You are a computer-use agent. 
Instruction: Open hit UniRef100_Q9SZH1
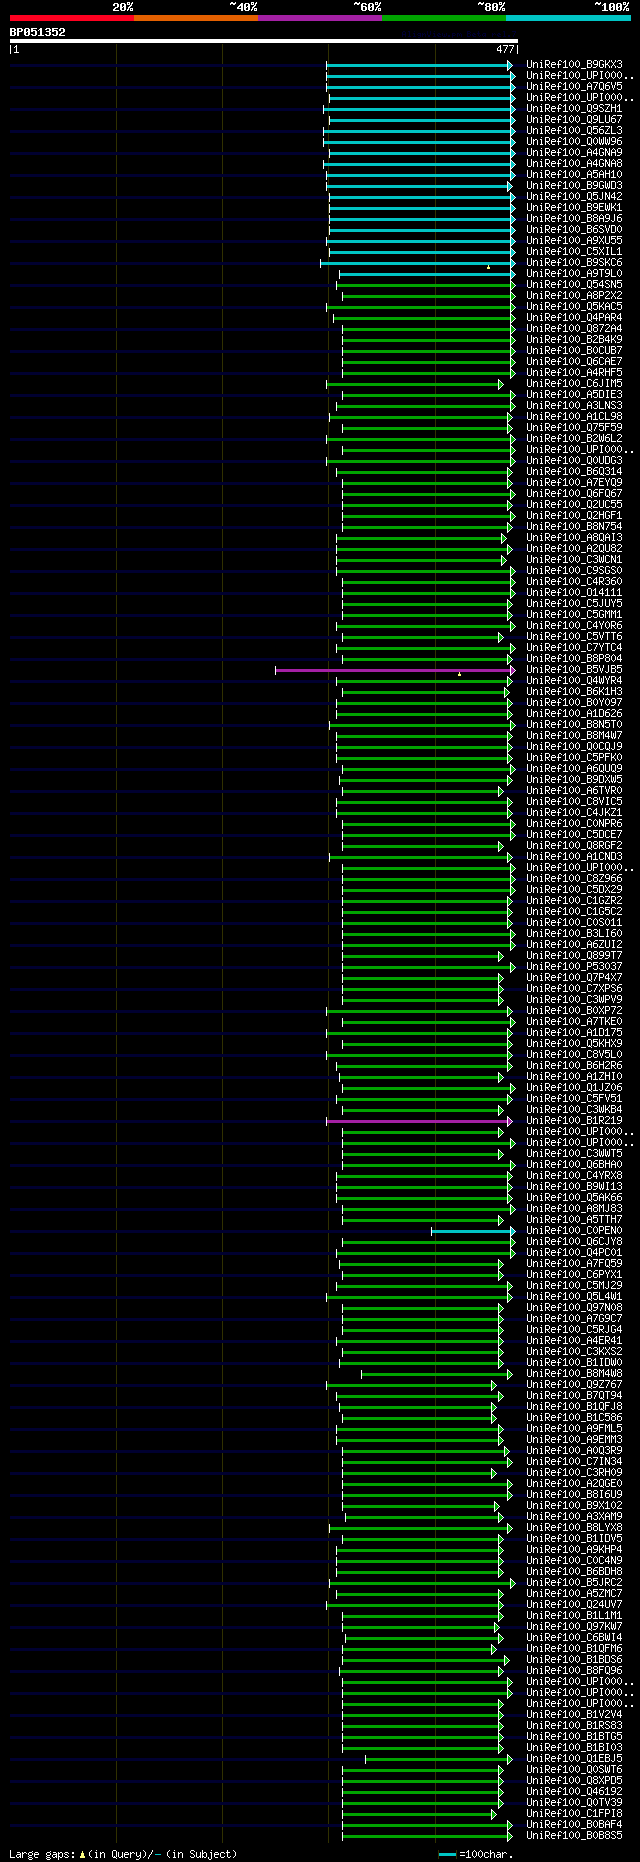(x=574, y=109)
